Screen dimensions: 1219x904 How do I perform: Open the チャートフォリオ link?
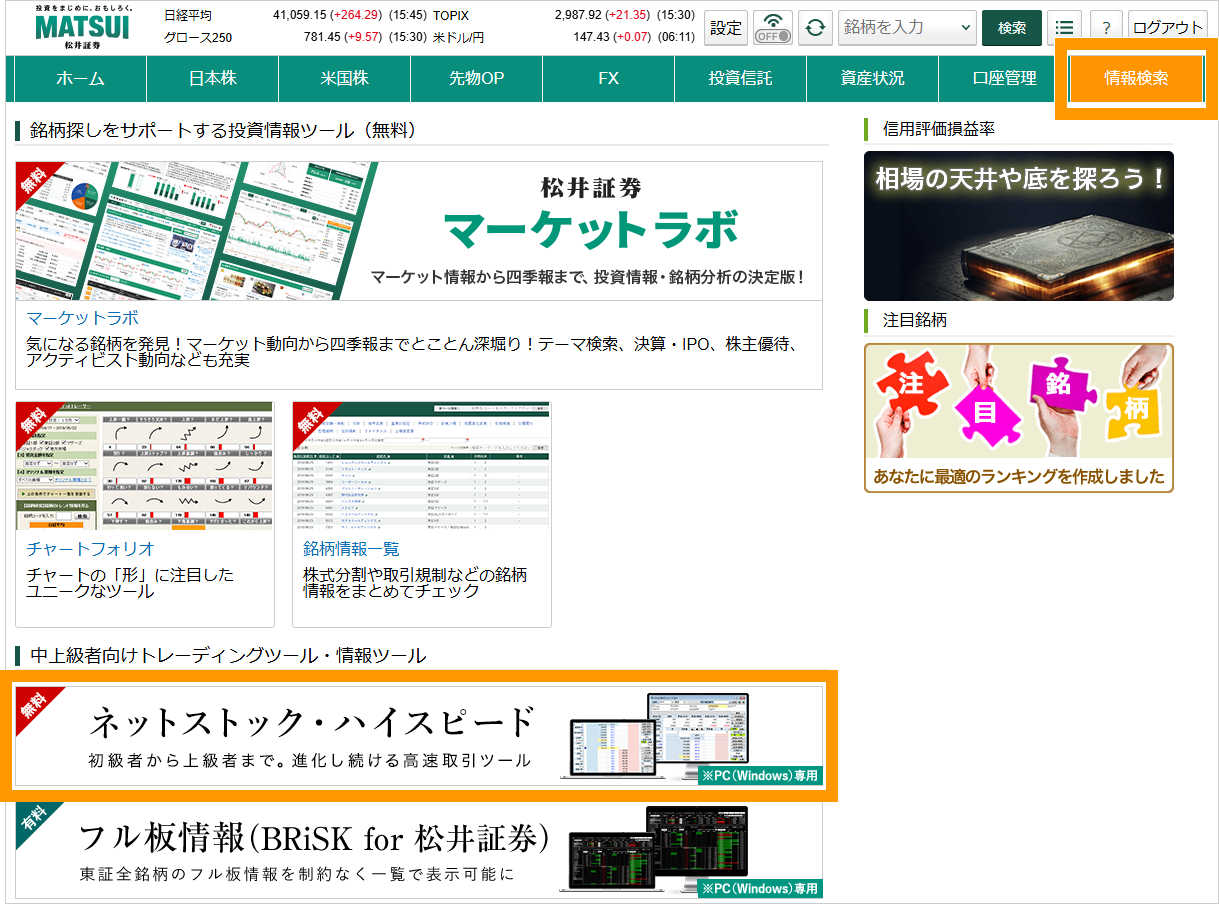91,549
